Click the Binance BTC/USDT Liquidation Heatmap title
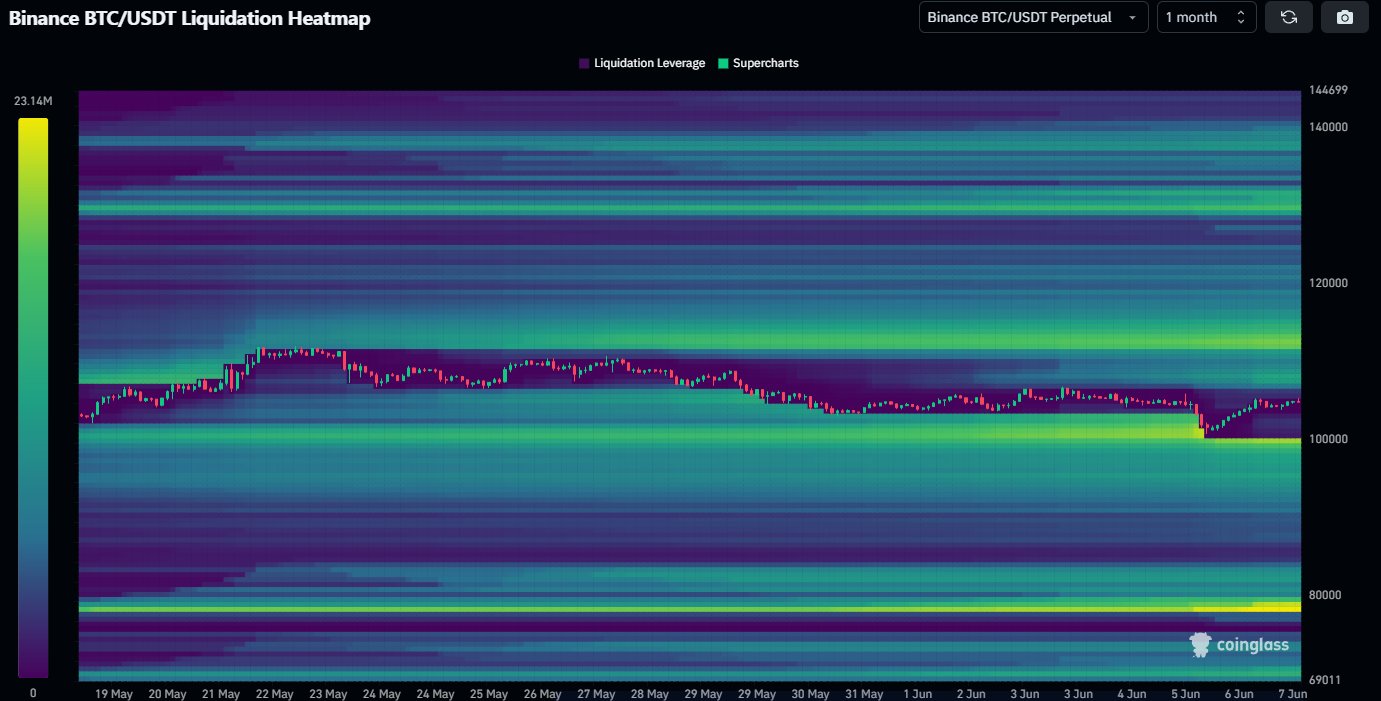 189,18
